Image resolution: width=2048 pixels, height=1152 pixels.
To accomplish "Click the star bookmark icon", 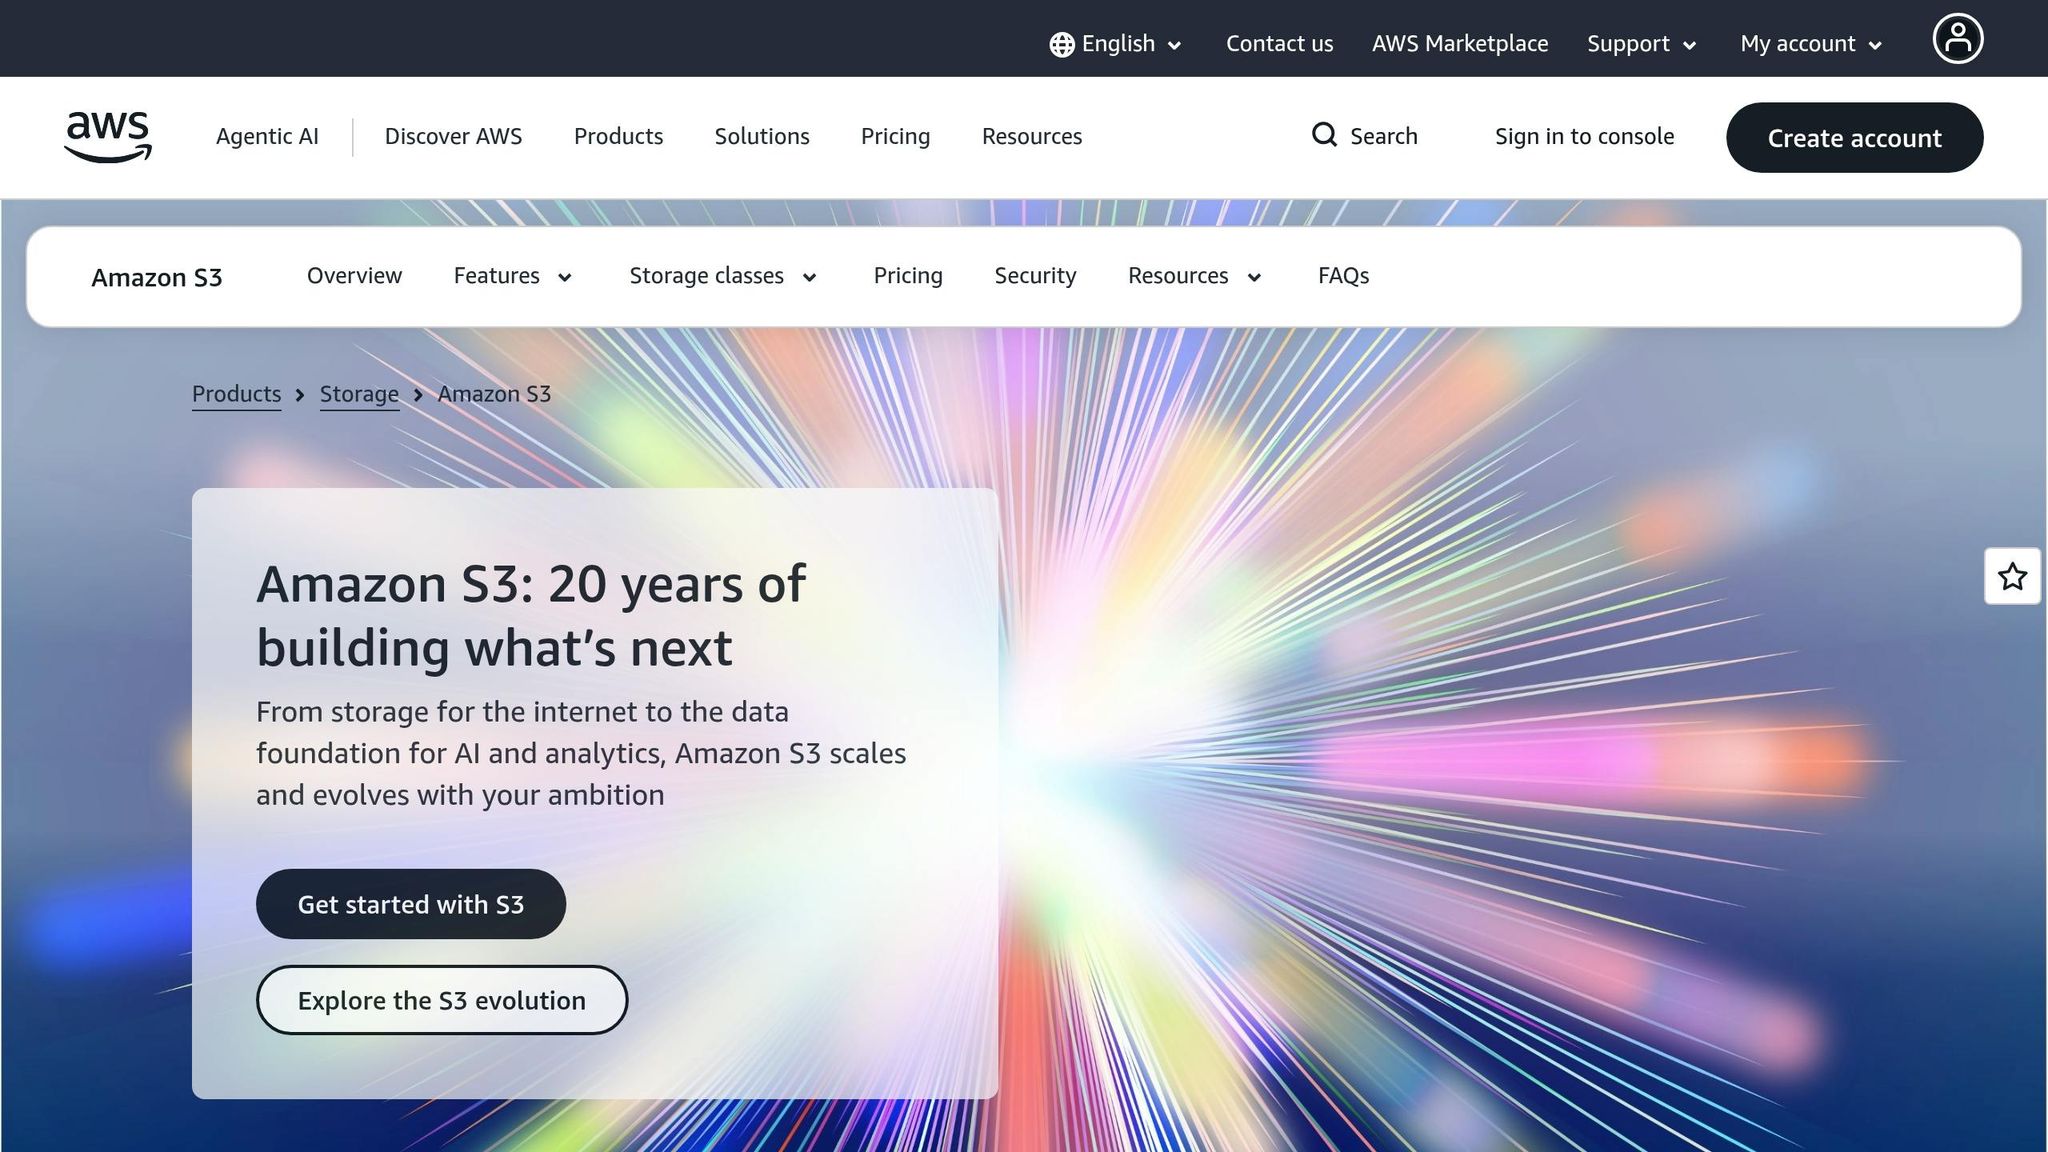I will (x=2012, y=576).
